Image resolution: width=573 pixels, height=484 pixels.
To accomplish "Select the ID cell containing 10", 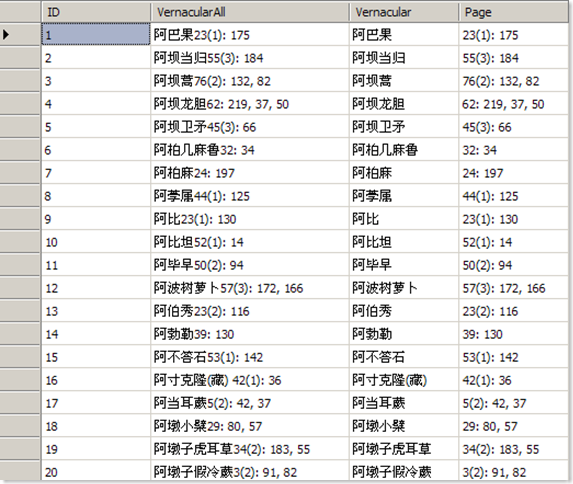I will pos(96,242).
